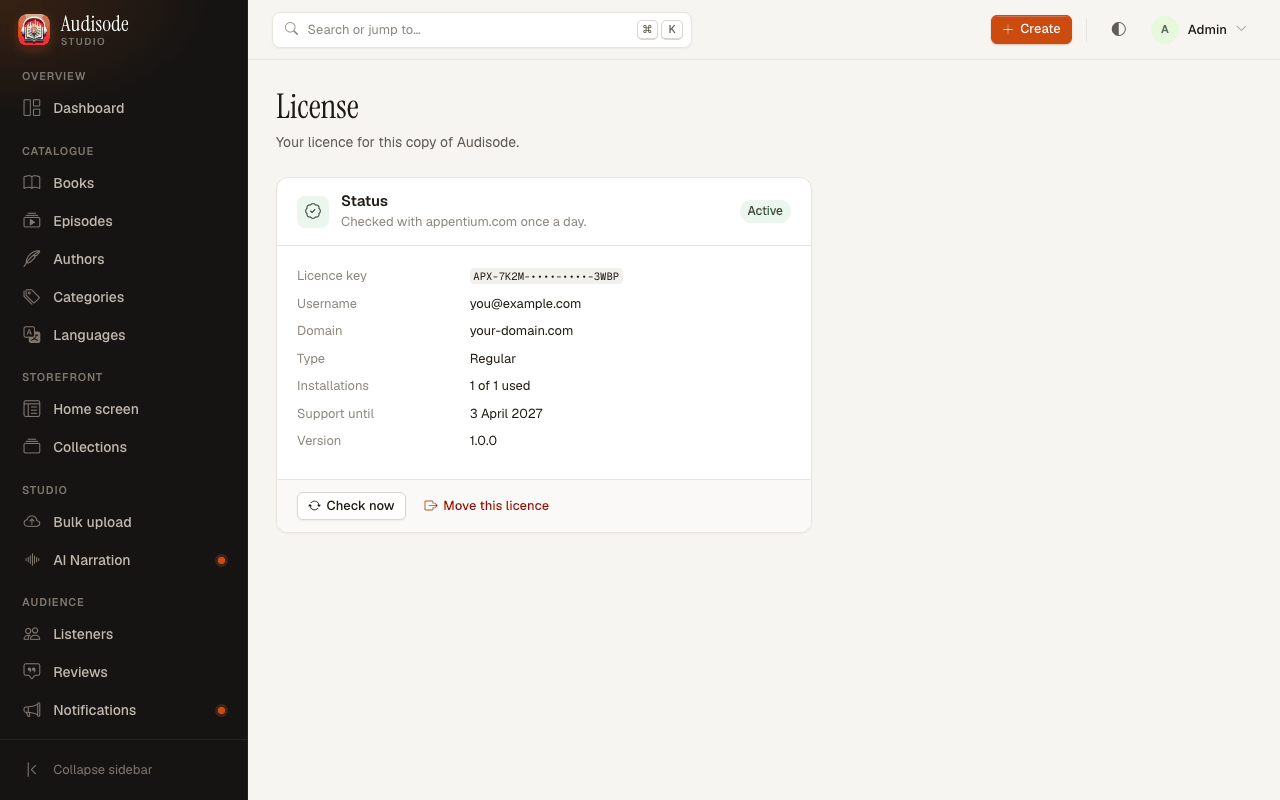Click the masked licence key APX-7K2M value
Image resolution: width=1280 pixels, height=800 pixels.
coord(546,276)
